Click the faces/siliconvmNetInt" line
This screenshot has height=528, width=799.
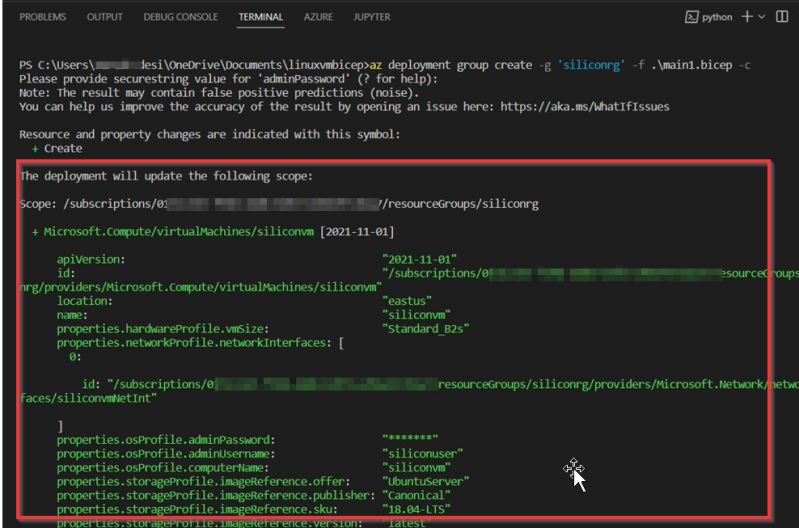click(88, 398)
